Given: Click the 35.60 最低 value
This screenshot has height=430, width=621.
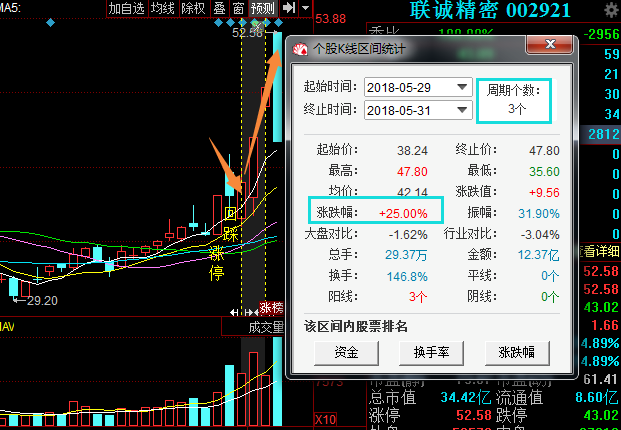Looking at the screenshot, I should pyautogui.click(x=545, y=171).
